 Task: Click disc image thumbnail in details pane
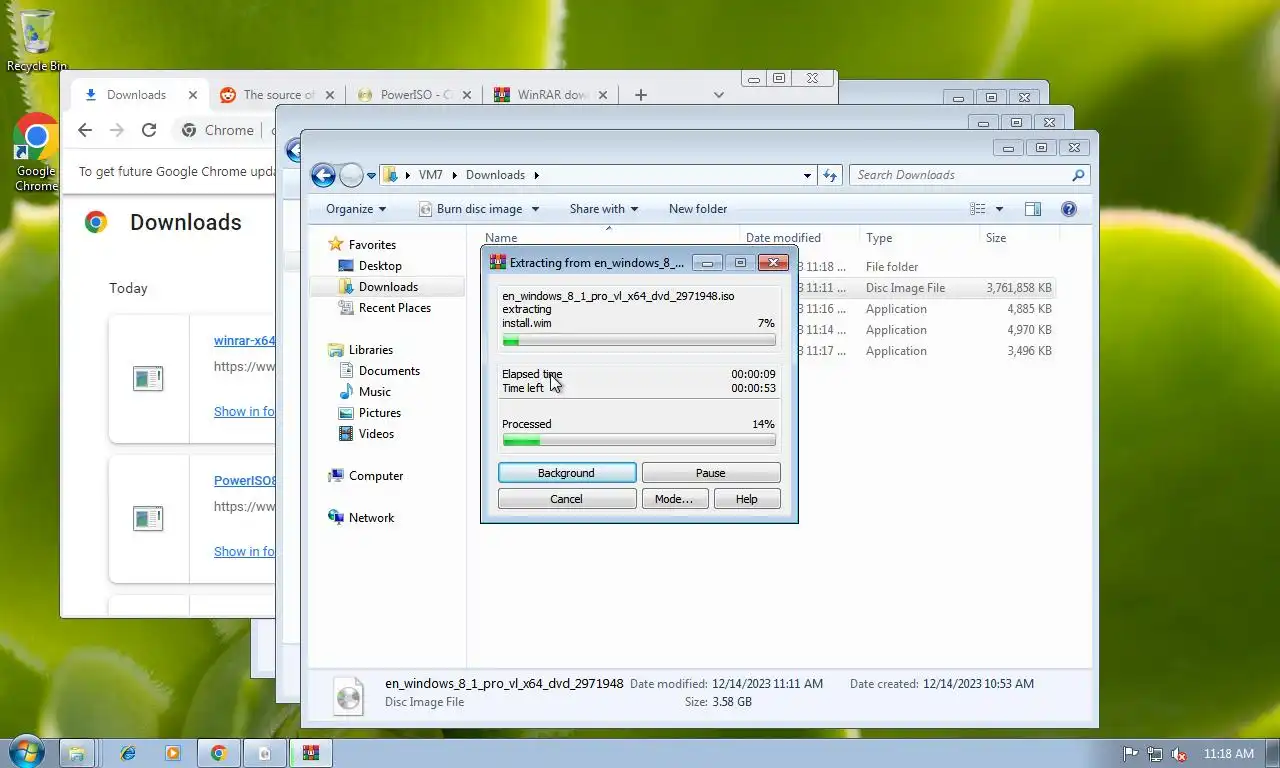[x=348, y=695]
